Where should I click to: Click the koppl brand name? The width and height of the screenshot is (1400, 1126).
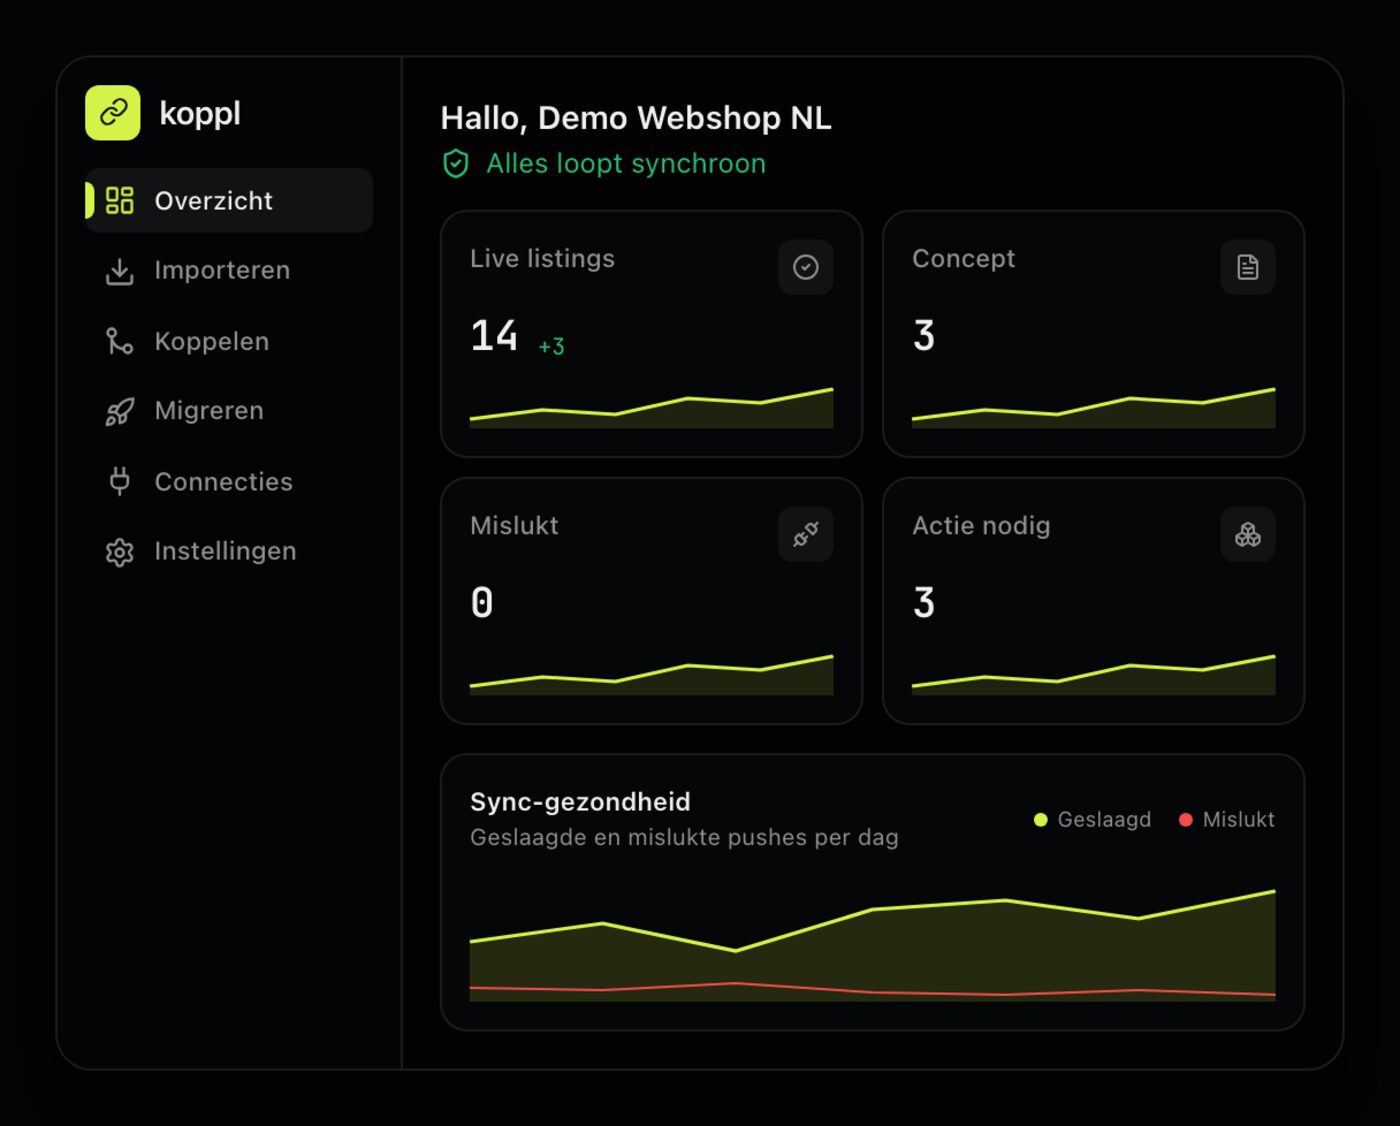tap(200, 113)
